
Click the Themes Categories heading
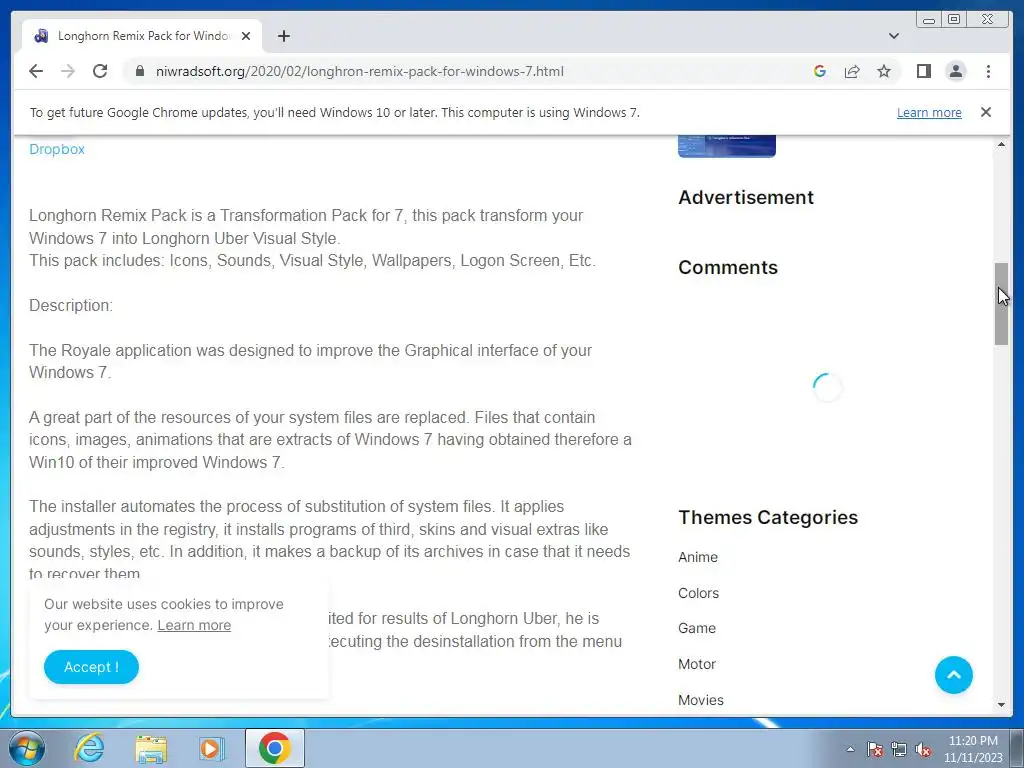(768, 517)
